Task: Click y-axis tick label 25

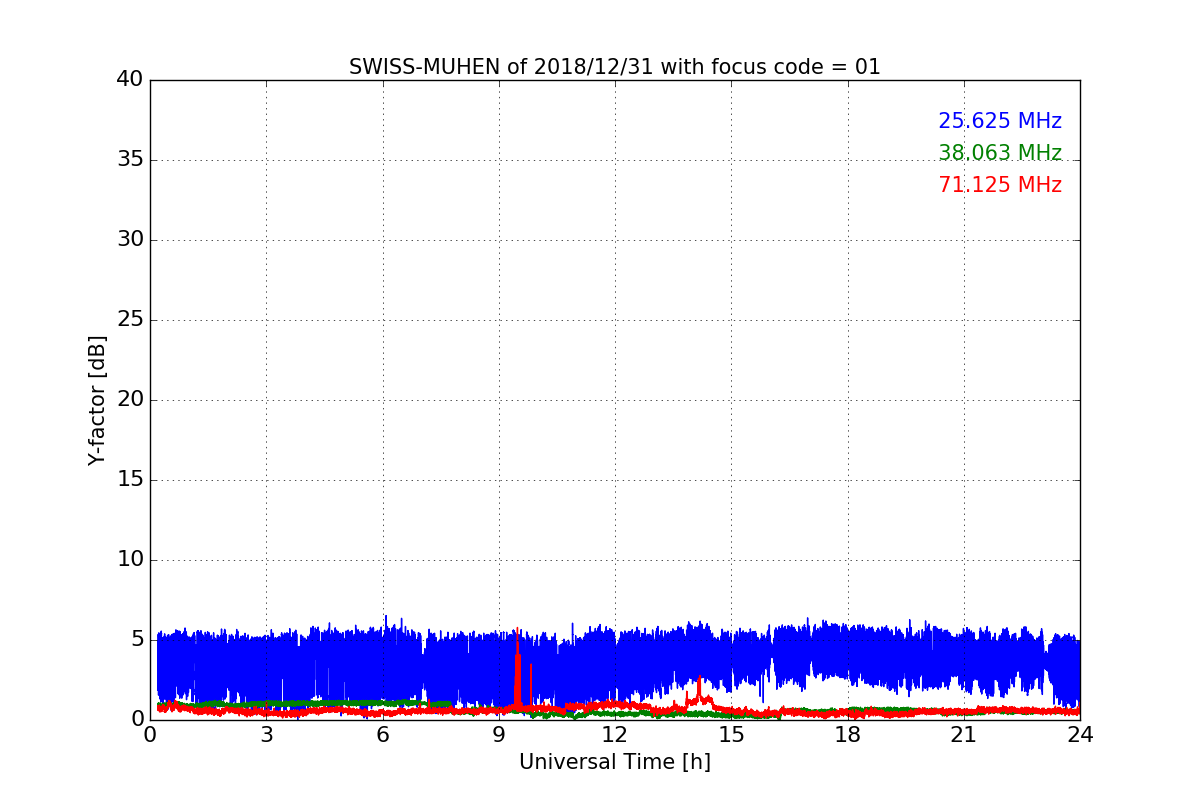Action: click(x=130, y=319)
